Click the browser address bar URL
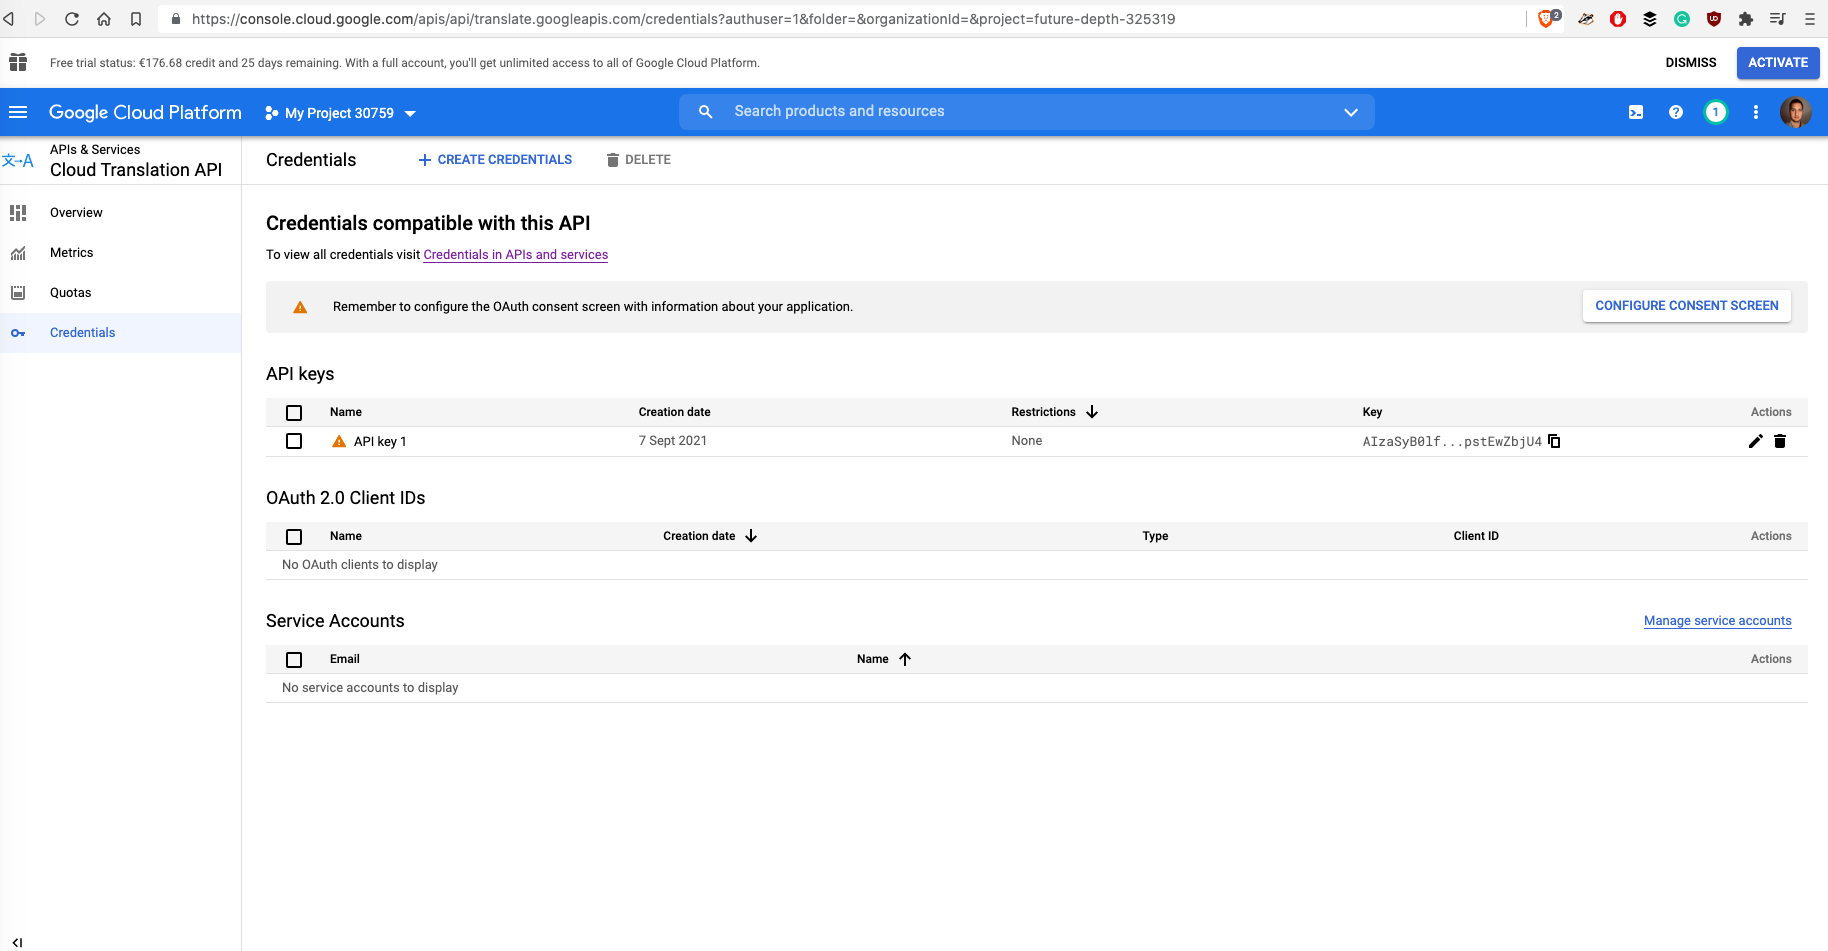This screenshot has width=1828, height=951. pos(683,19)
